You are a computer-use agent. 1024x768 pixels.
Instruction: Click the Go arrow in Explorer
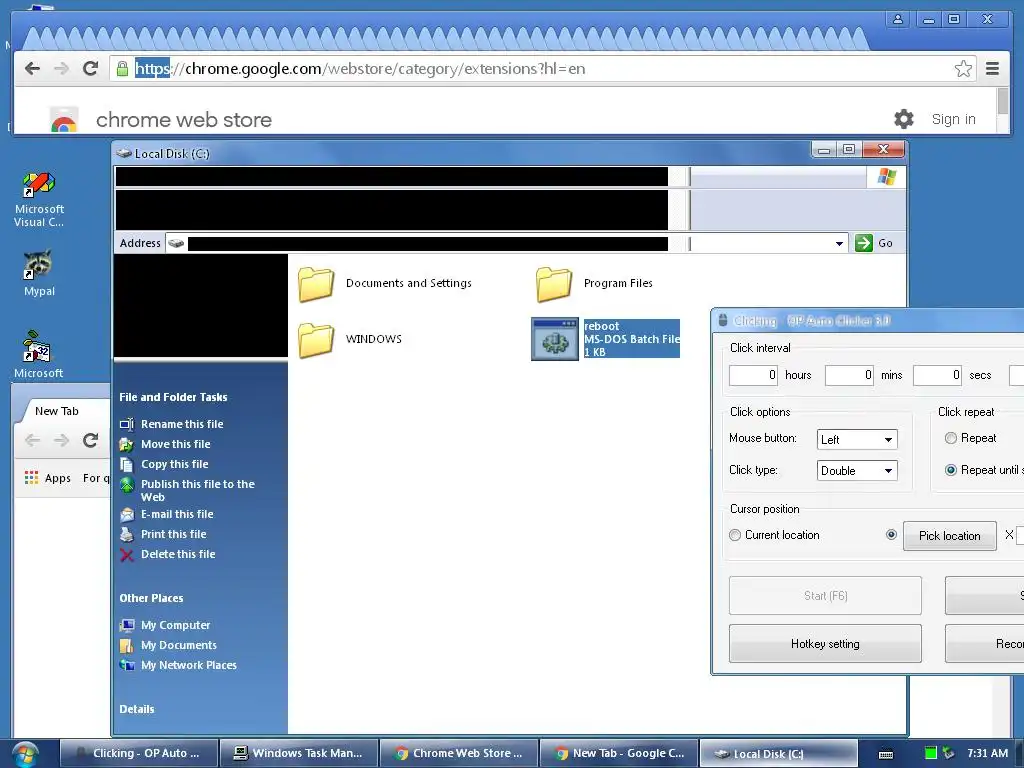click(864, 243)
